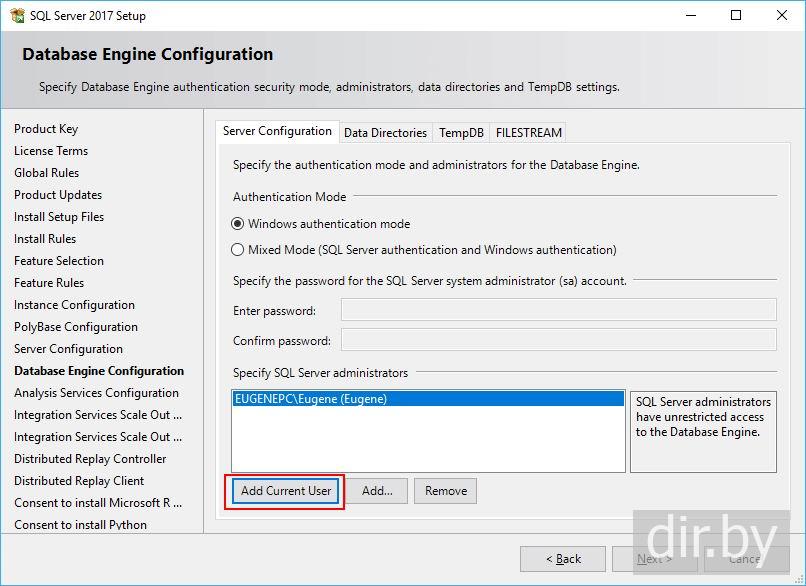Click Product Updates in the steps list
The height and width of the screenshot is (586, 806).
coord(58,195)
